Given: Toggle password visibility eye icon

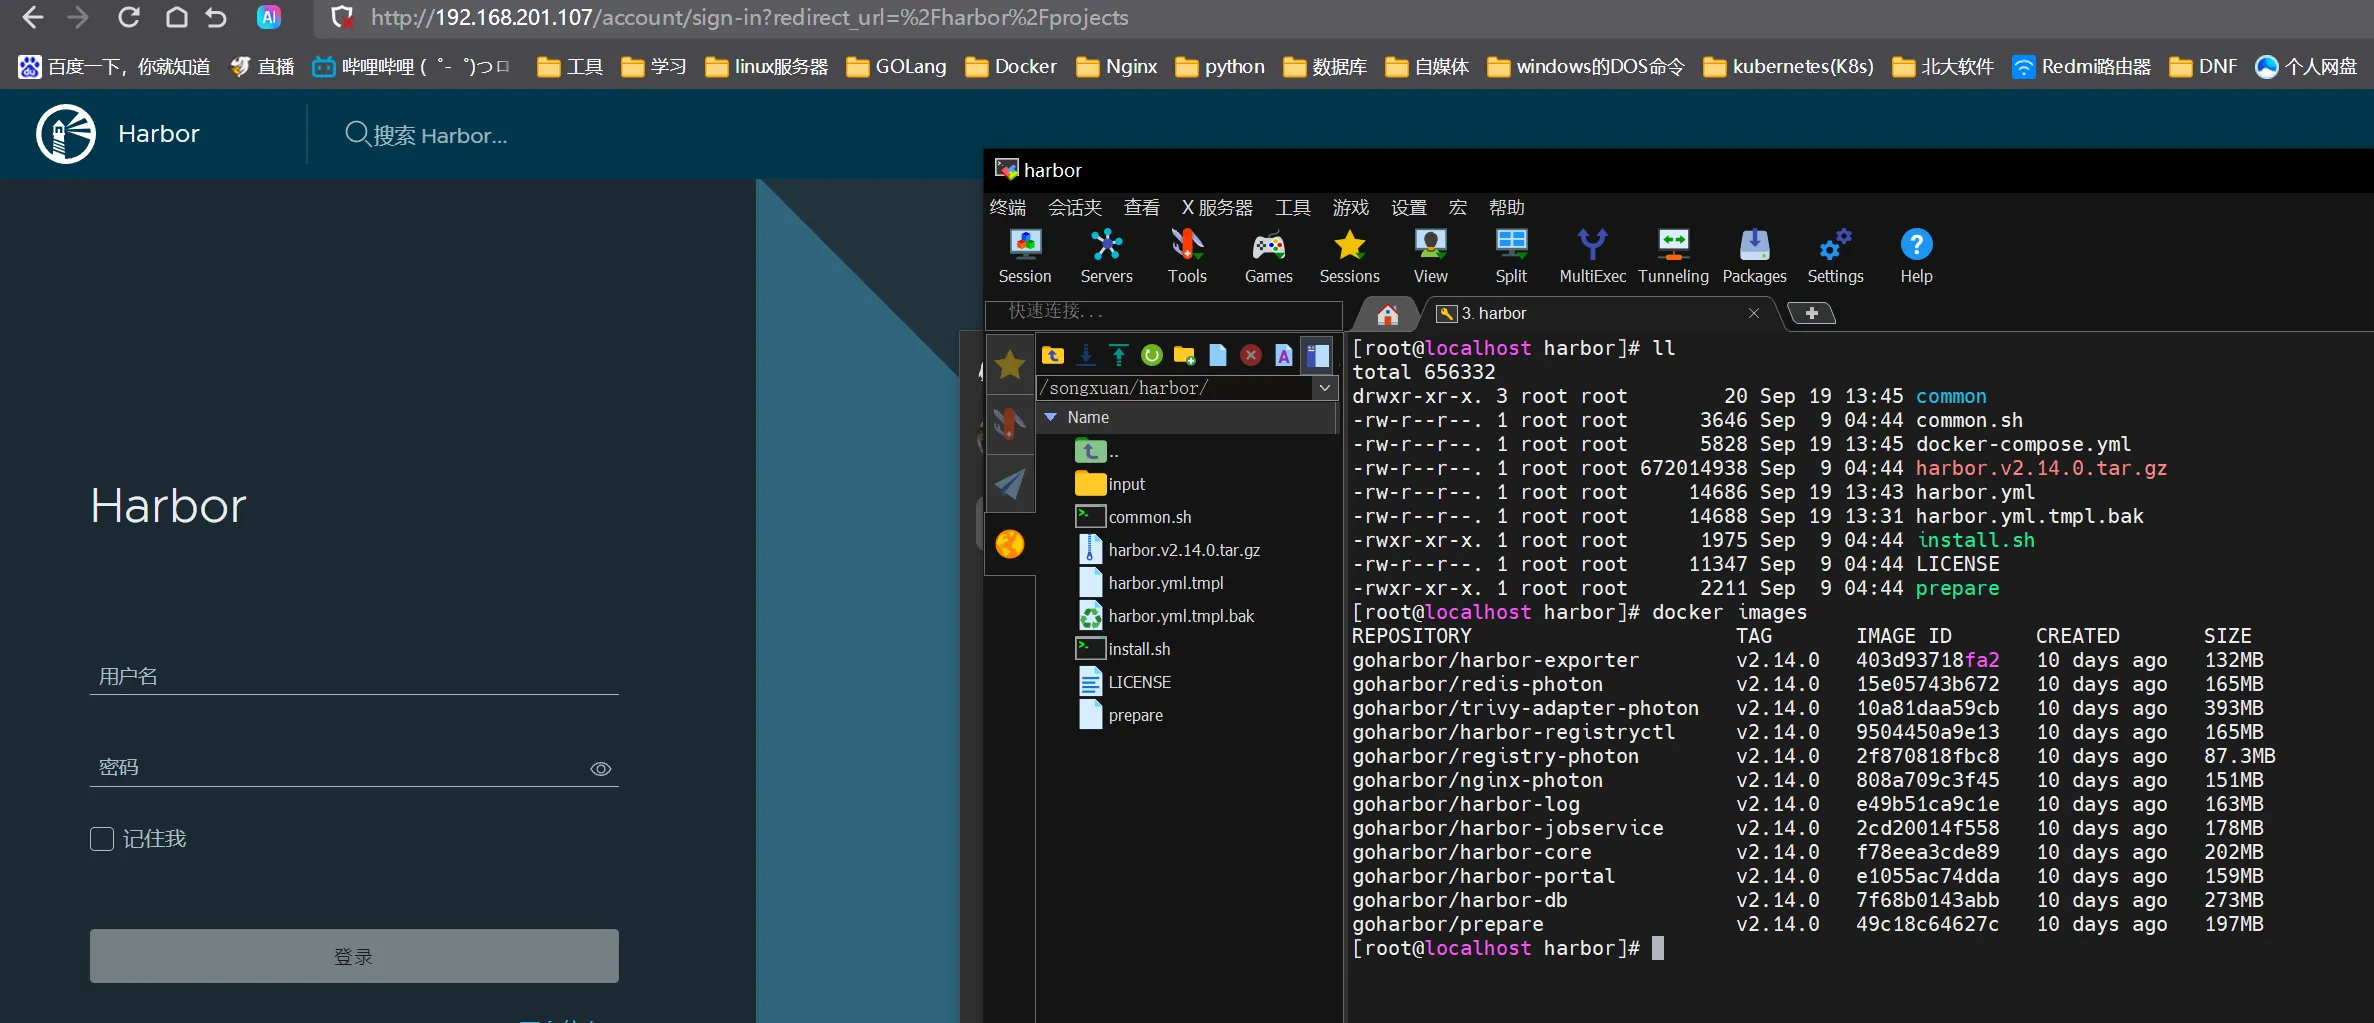Looking at the screenshot, I should pos(600,769).
